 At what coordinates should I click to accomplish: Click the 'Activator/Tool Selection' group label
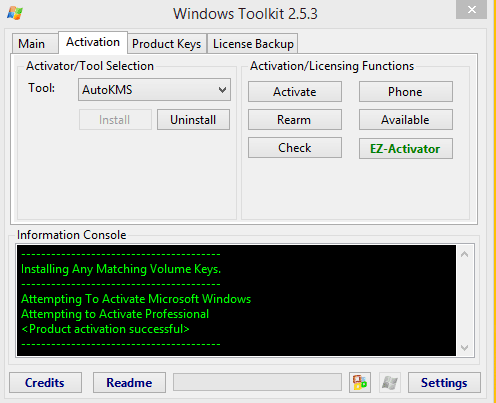click(x=90, y=66)
